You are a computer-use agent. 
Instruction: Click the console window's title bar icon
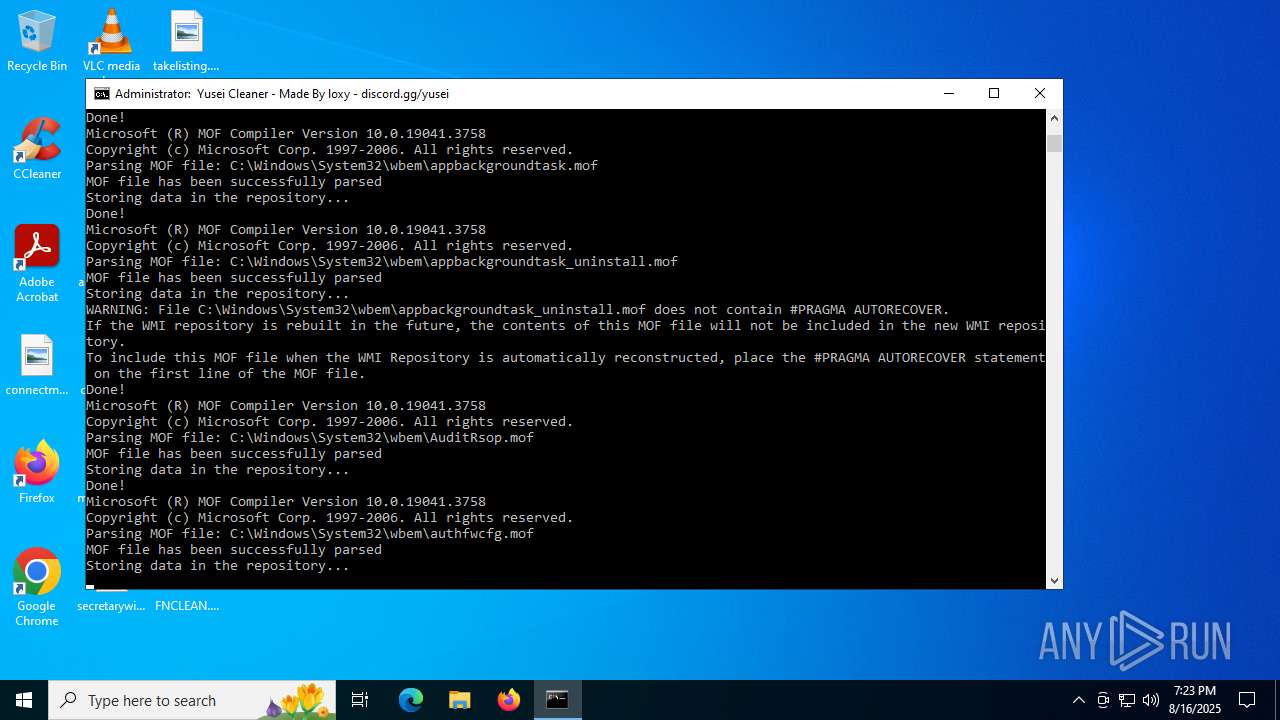102,93
